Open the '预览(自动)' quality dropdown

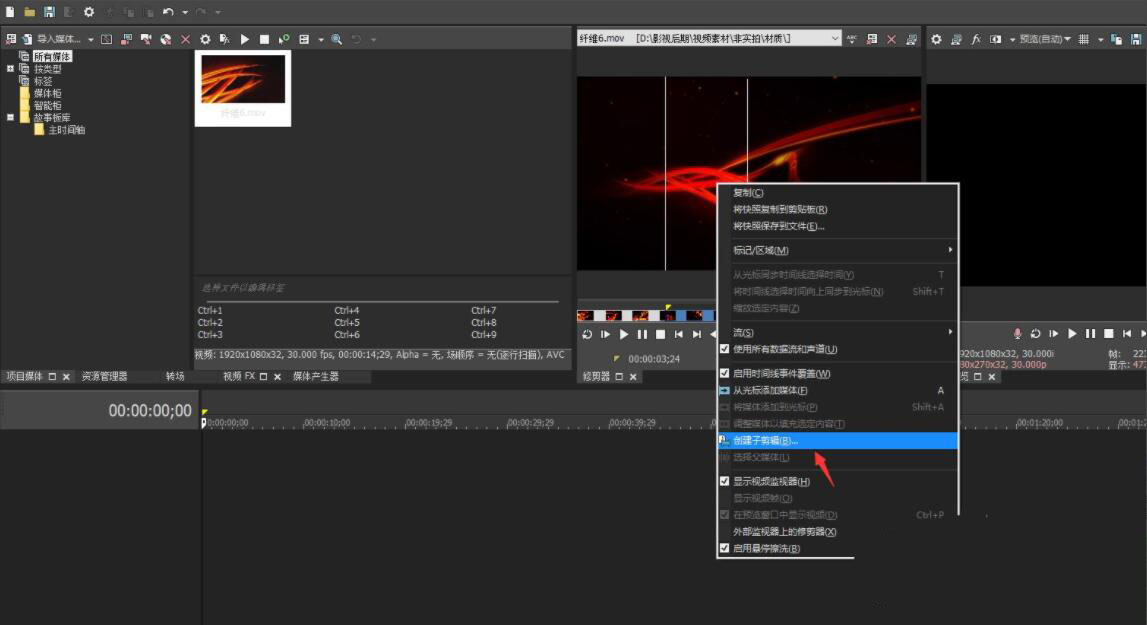pos(1044,39)
